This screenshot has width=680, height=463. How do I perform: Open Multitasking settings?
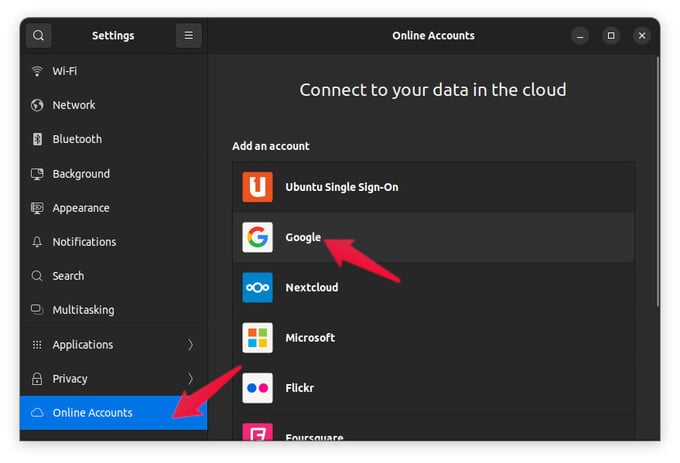pyautogui.click(x=114, y=310)
